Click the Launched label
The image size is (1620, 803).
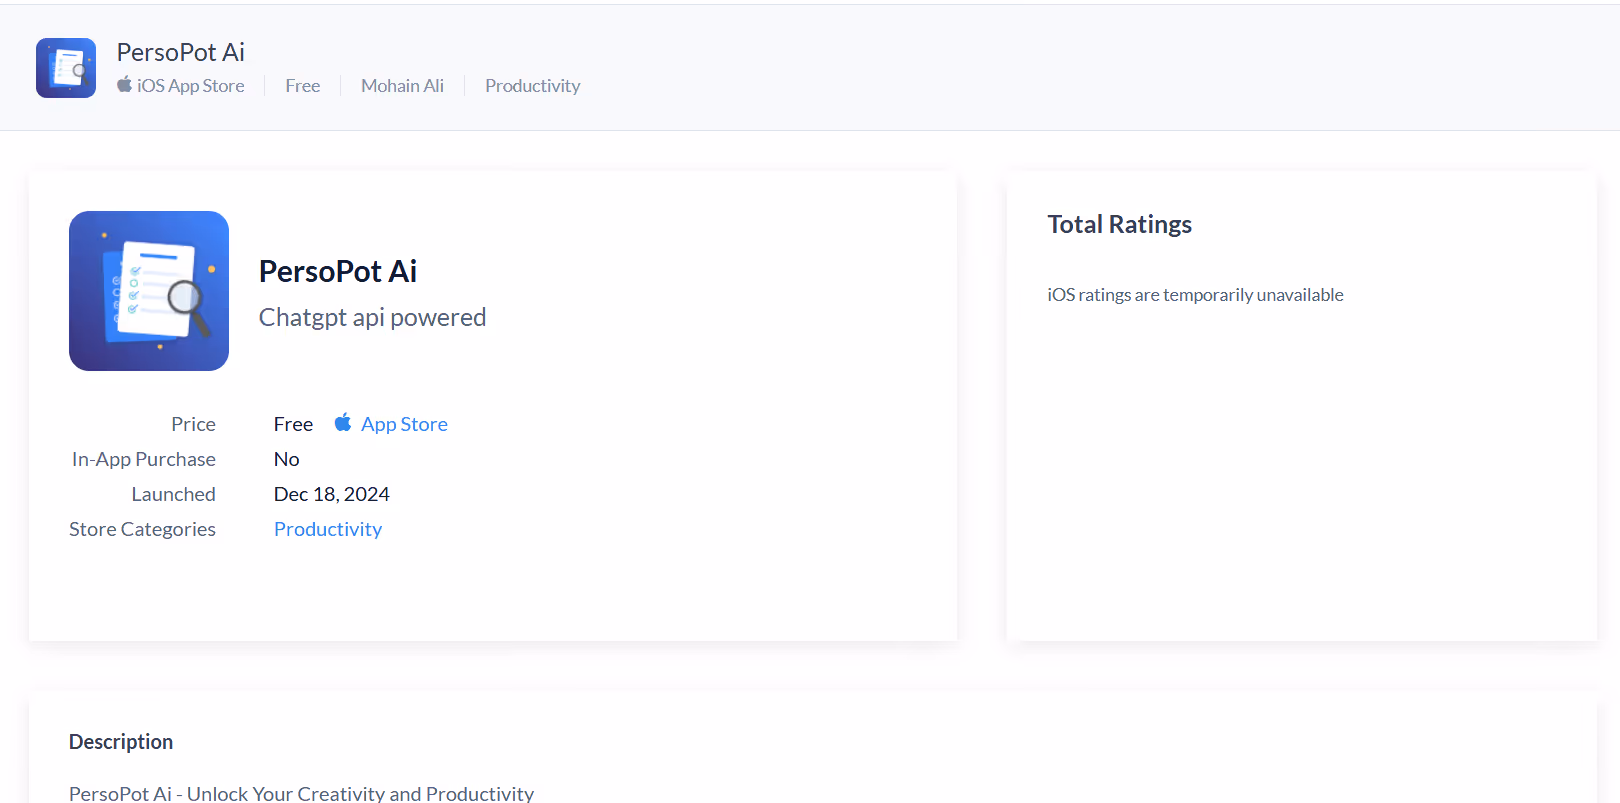tap(173, 494)
